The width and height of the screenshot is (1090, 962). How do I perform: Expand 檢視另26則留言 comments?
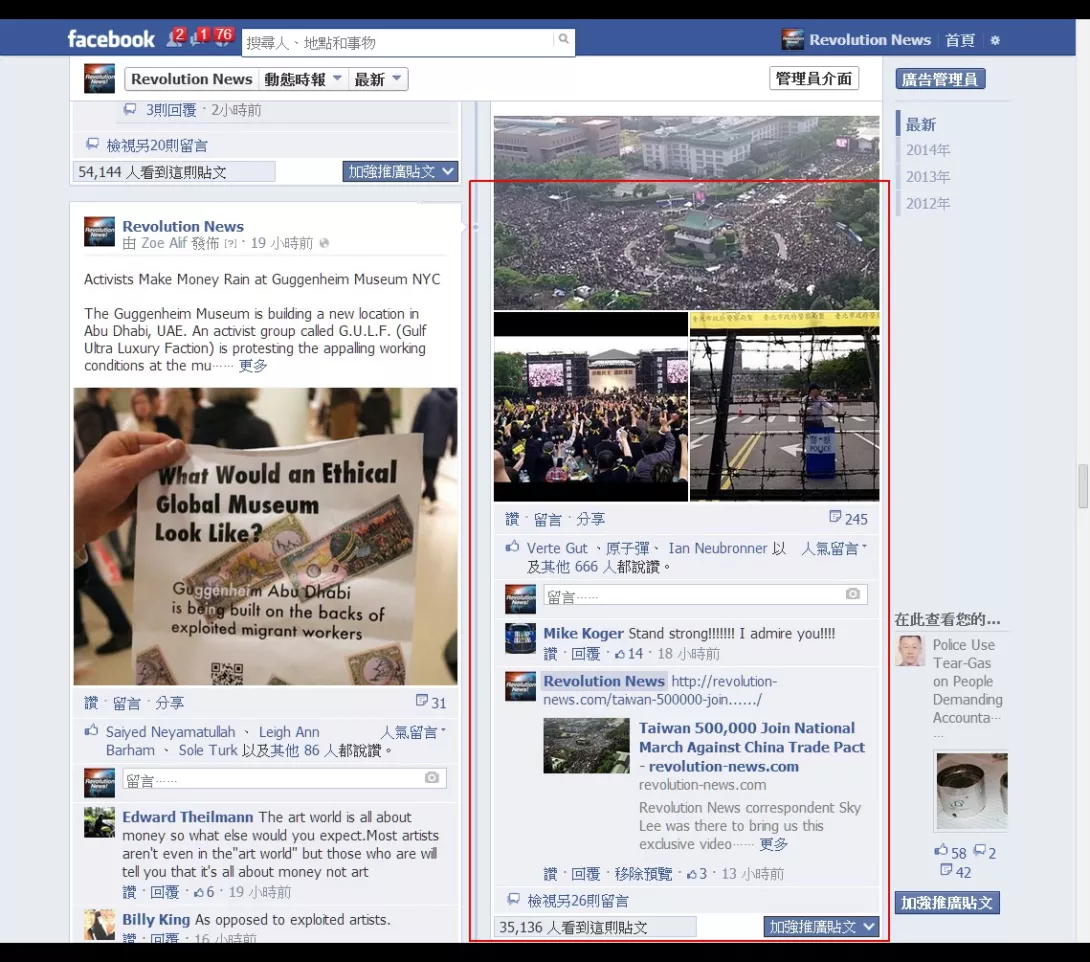coord(578,901)
